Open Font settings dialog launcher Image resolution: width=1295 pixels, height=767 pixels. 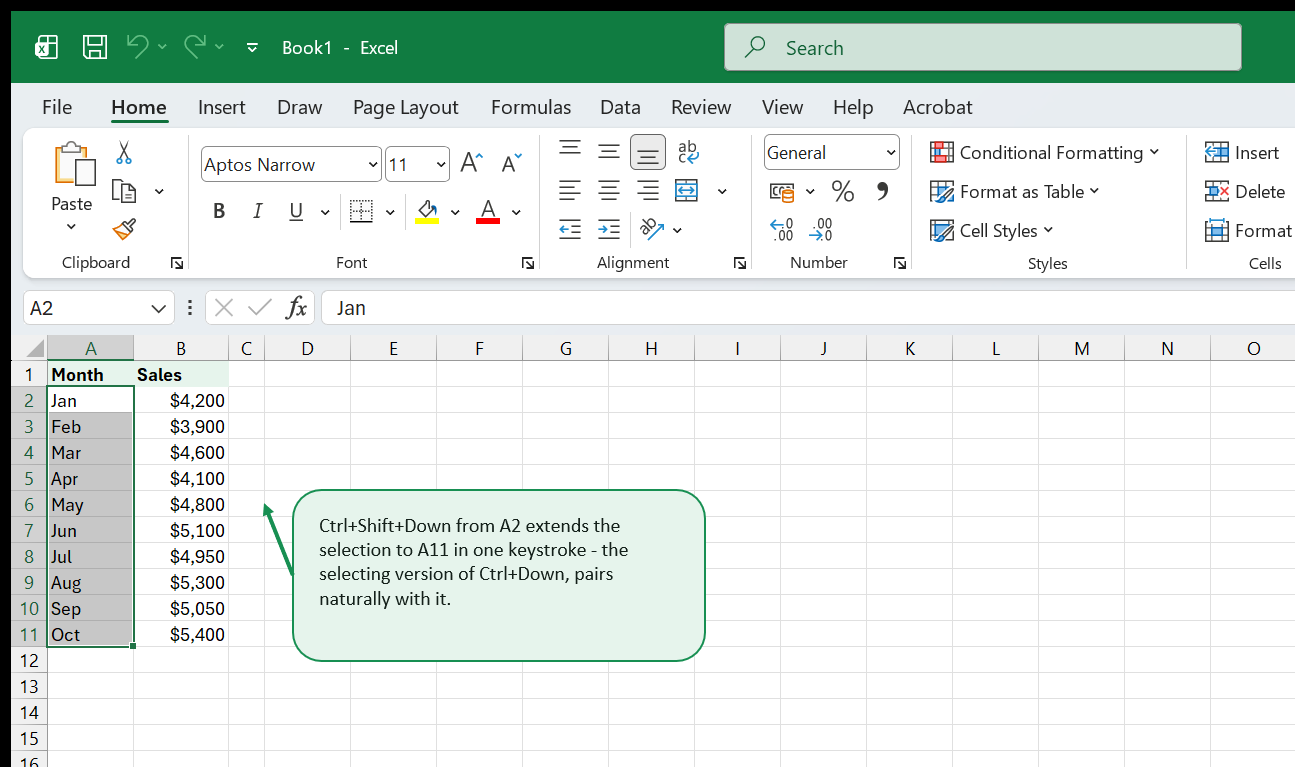point(527,263)
